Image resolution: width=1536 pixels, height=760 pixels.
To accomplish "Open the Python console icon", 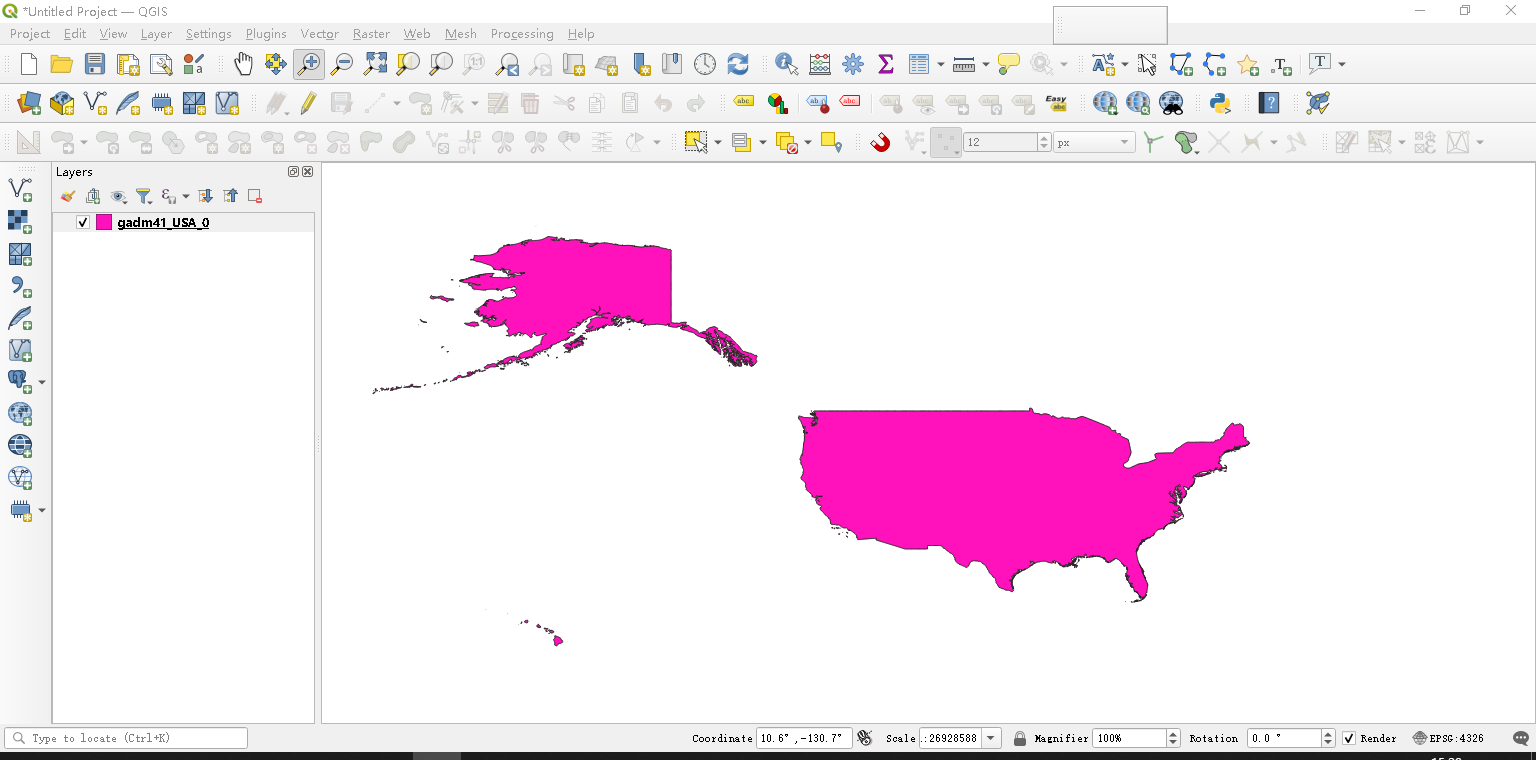I will click(x=1219, y=102).
